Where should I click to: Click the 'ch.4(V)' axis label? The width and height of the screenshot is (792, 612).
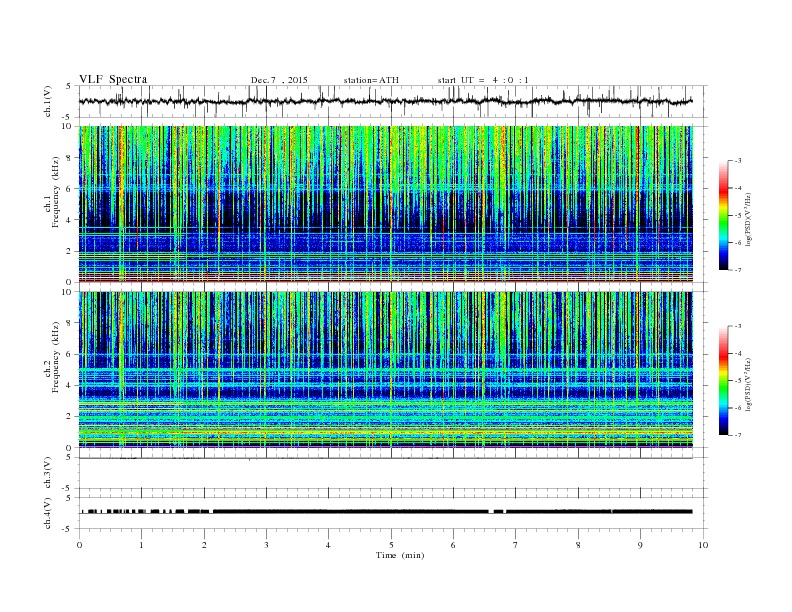click(x=48, y=514)
